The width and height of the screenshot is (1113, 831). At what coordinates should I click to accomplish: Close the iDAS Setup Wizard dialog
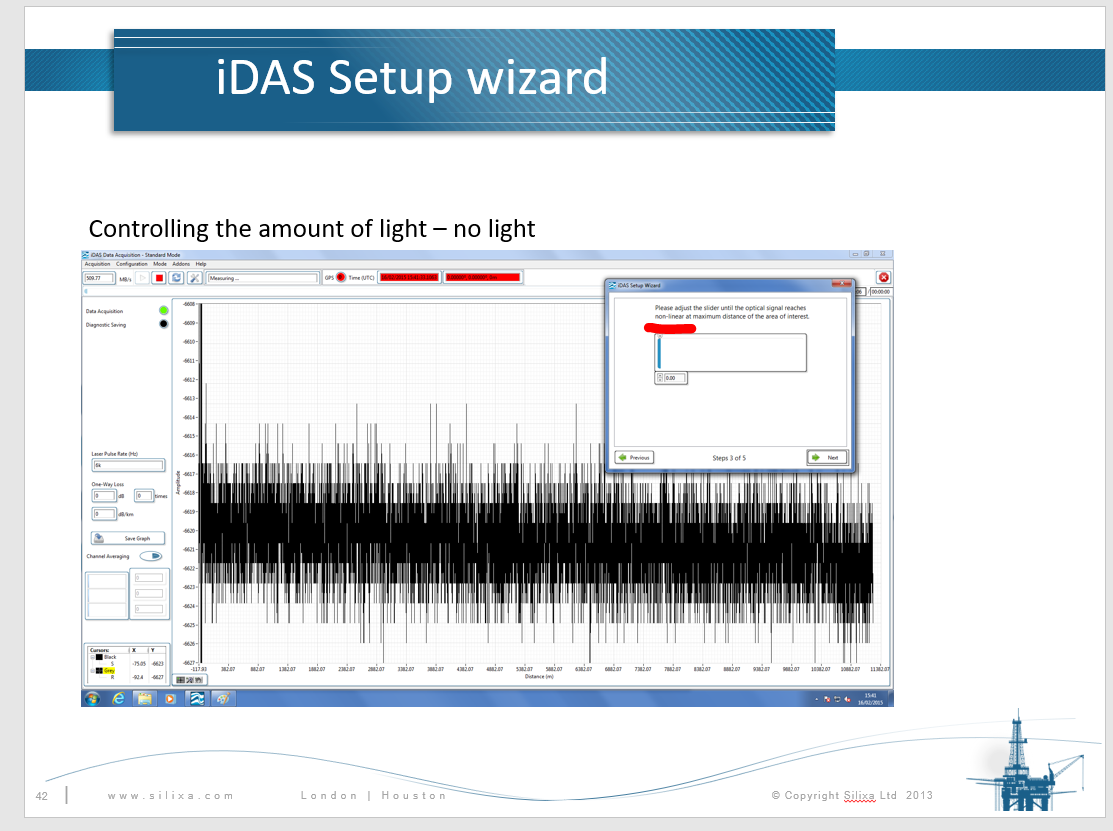click(841, 284)
